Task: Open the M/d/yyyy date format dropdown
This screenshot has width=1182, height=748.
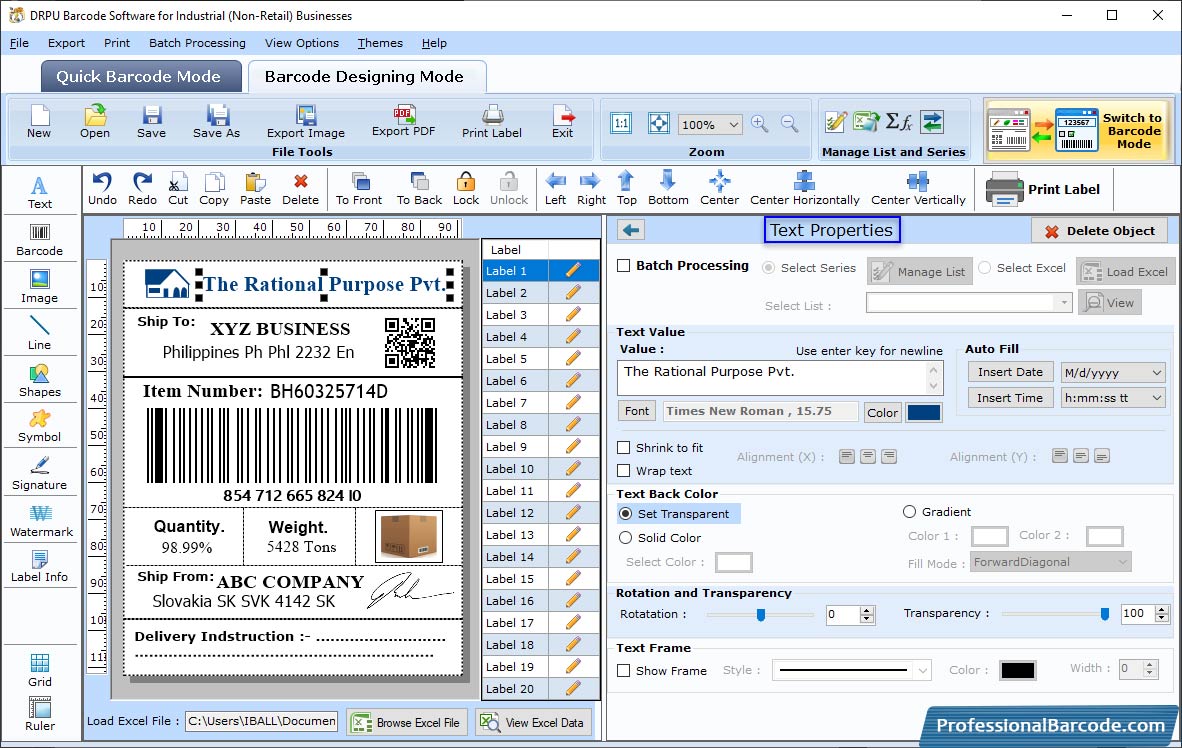Action: (x=1156, y=372)
